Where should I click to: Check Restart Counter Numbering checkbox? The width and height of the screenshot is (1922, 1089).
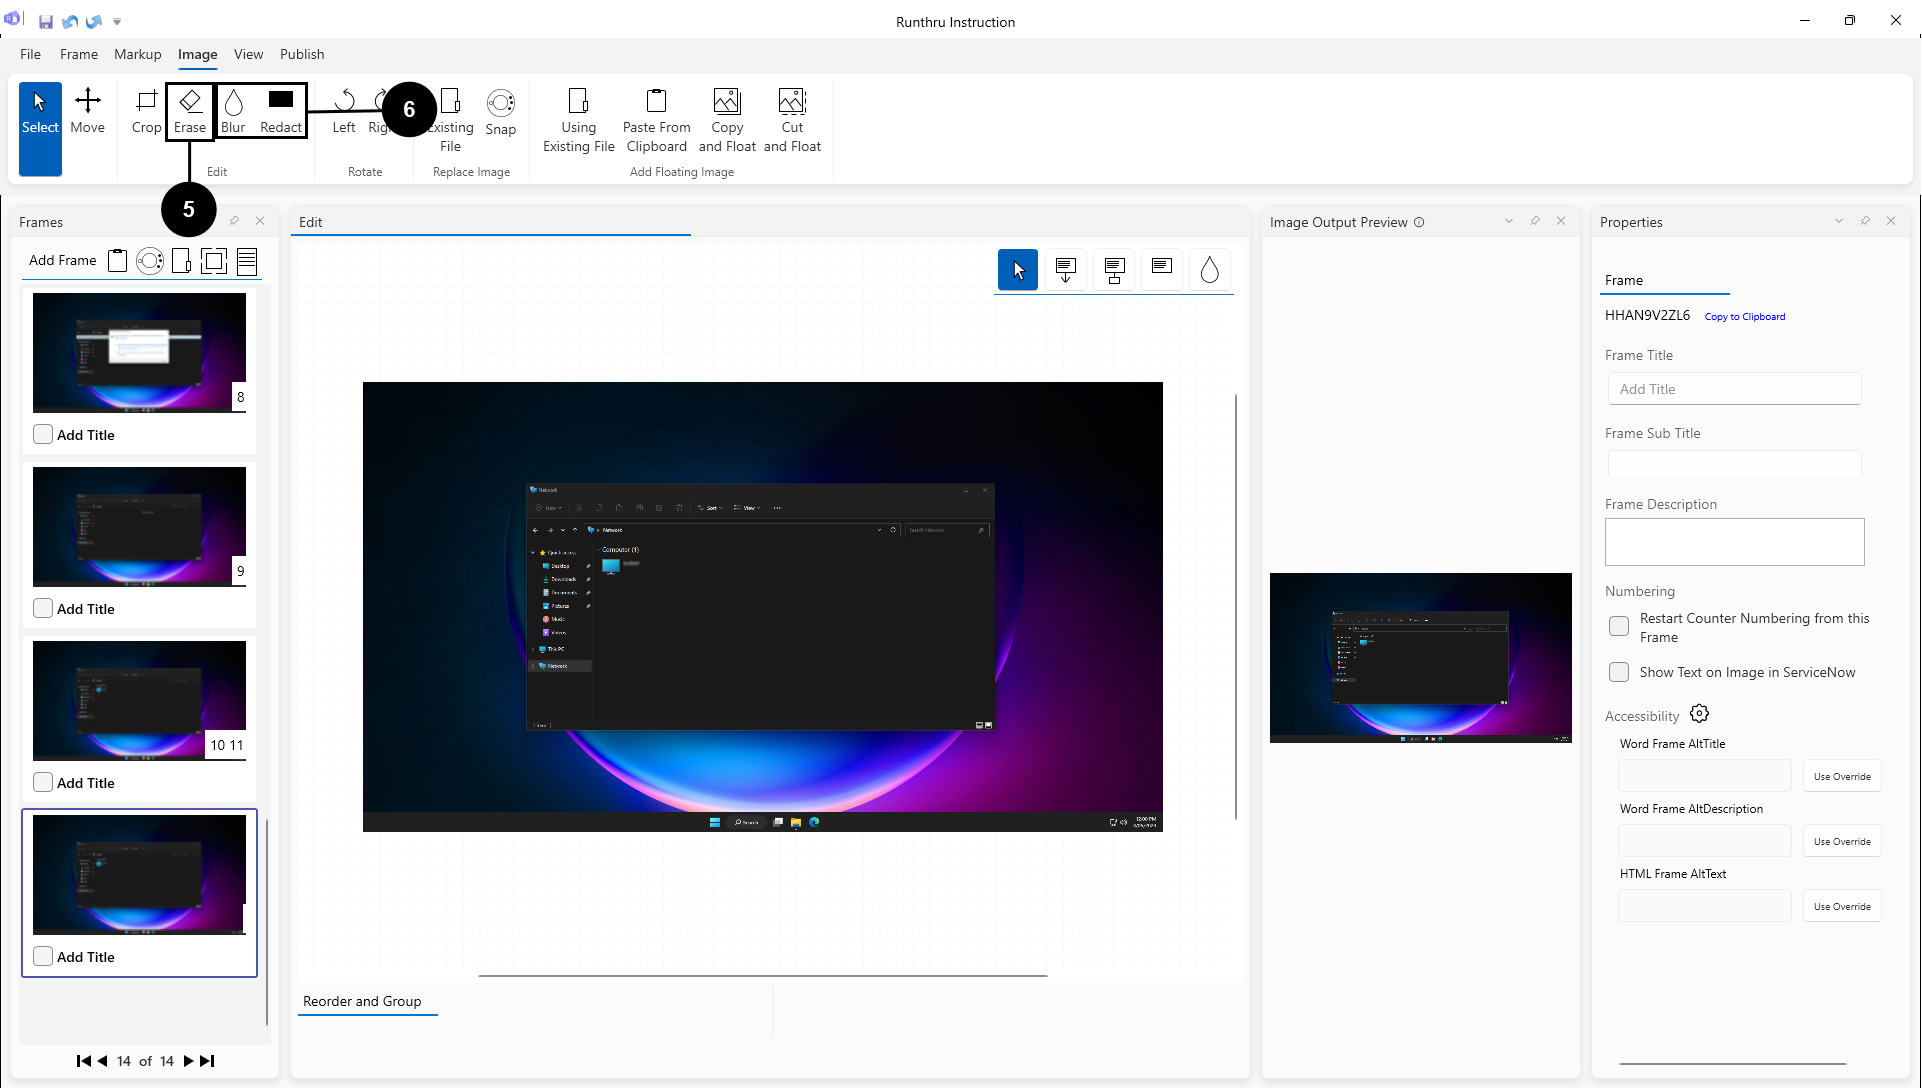pyautogui.click(x=1618, y=627)
